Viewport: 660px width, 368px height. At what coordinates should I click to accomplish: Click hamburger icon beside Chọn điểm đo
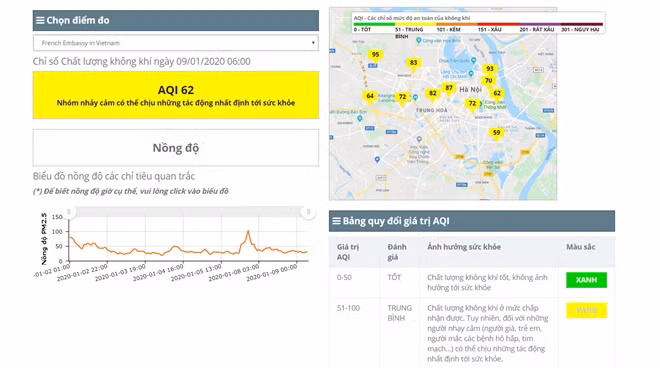click(40, 20)
